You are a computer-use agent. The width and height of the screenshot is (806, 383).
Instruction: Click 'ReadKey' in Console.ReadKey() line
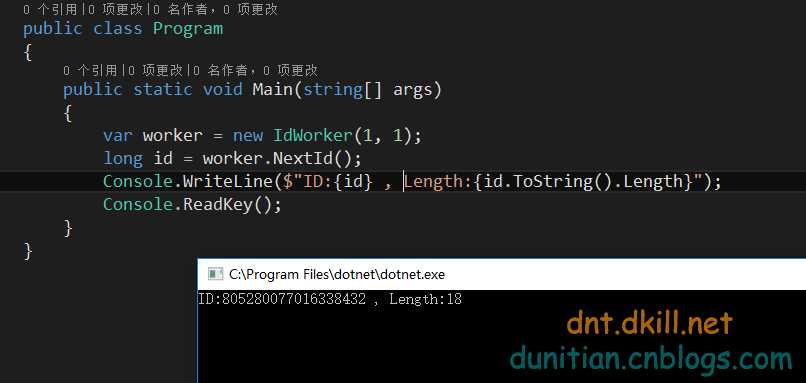click(218, 205)
